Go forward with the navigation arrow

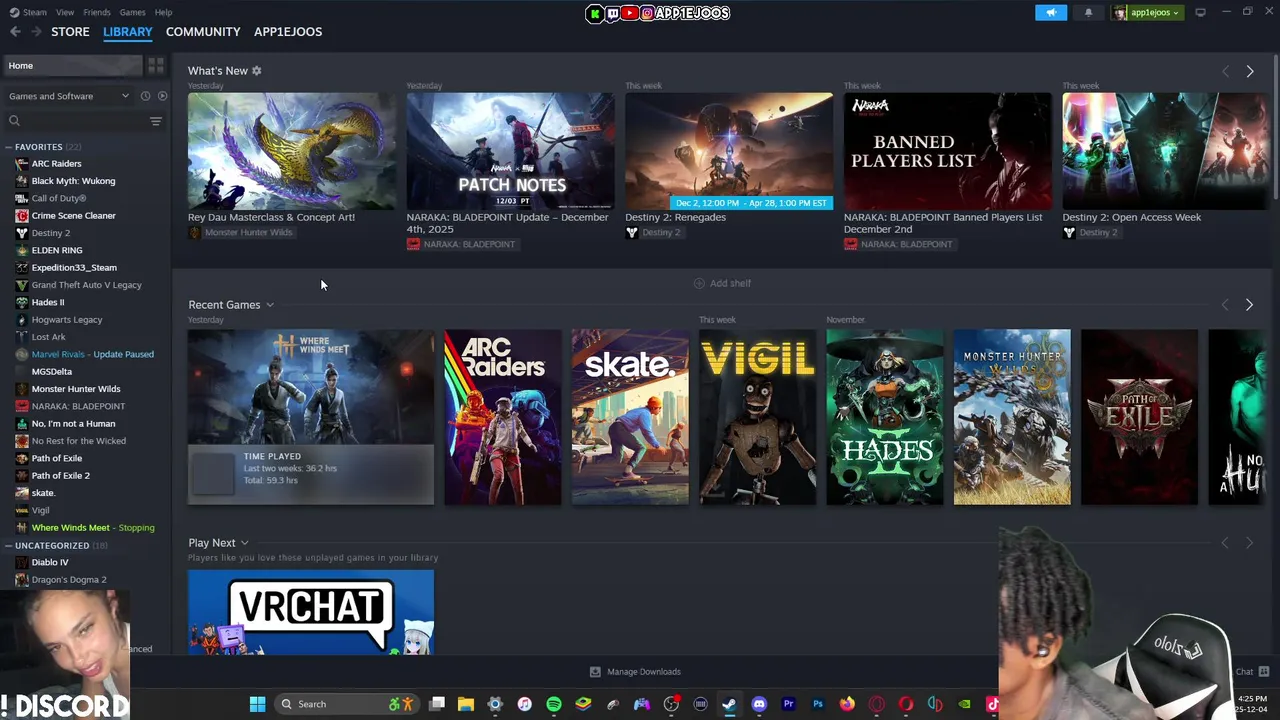point(37,32)
